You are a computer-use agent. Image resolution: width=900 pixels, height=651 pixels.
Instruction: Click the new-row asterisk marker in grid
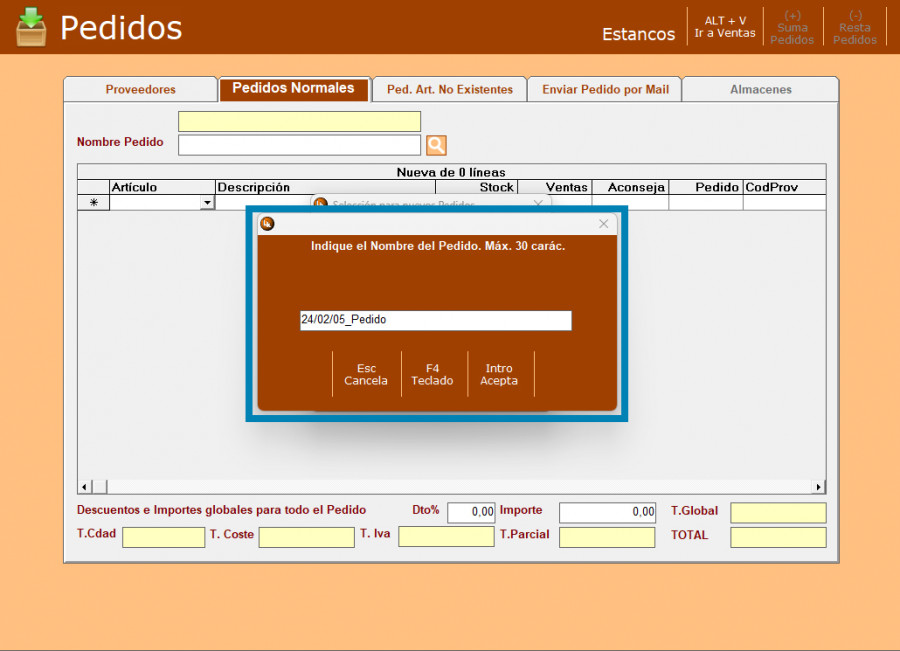click(94, 202)
